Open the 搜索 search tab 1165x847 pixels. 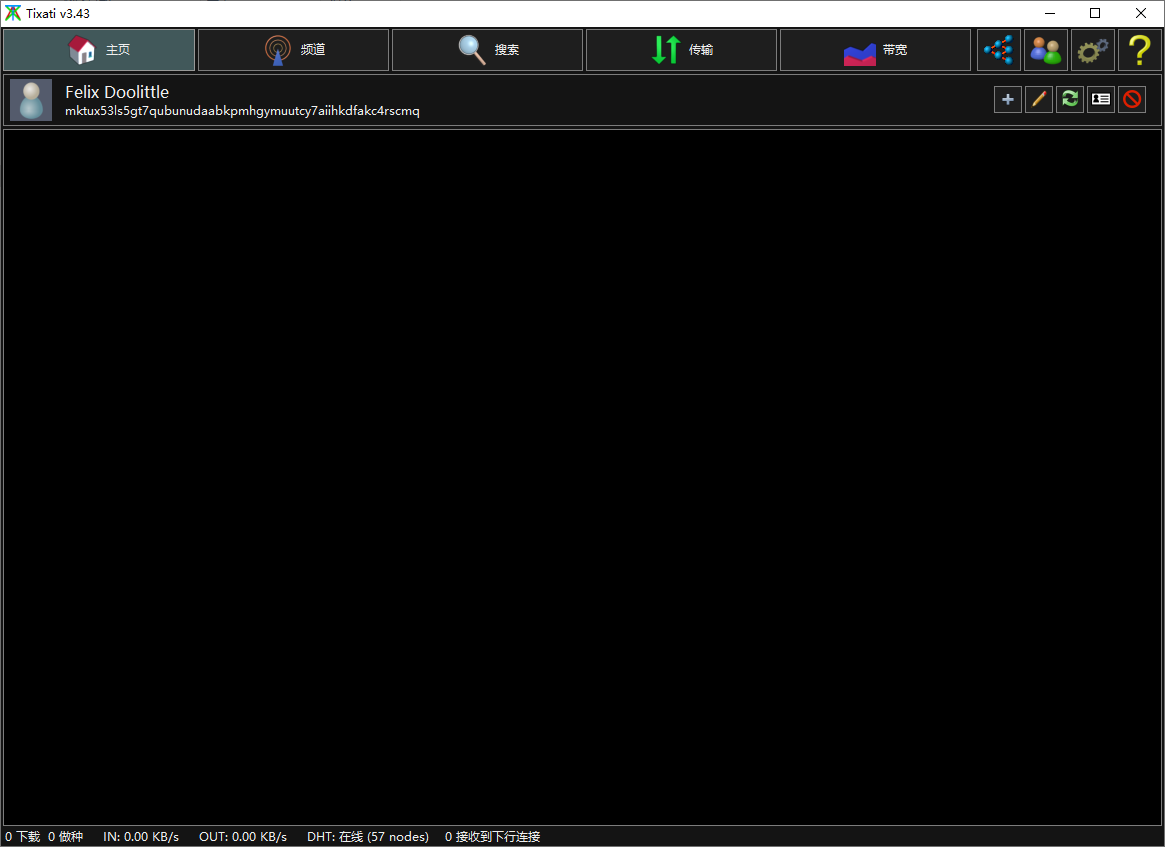(487, 50)
